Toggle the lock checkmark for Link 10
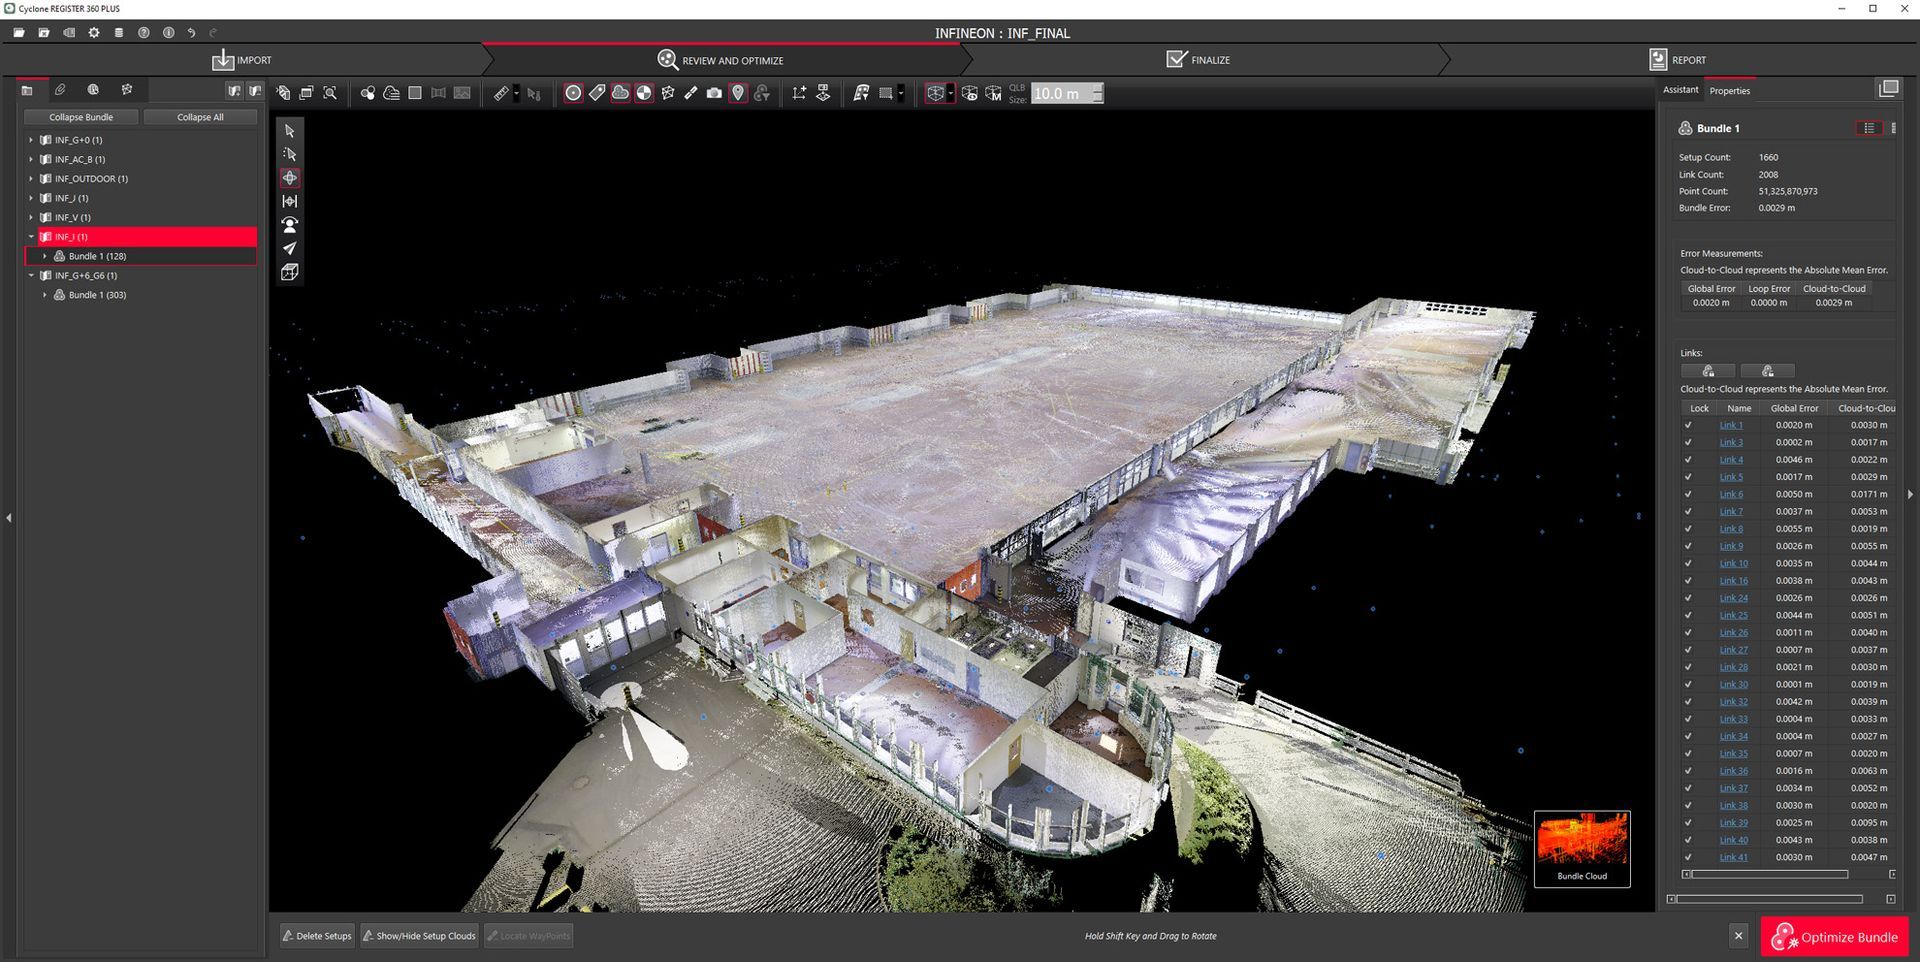 (1688, 563)
